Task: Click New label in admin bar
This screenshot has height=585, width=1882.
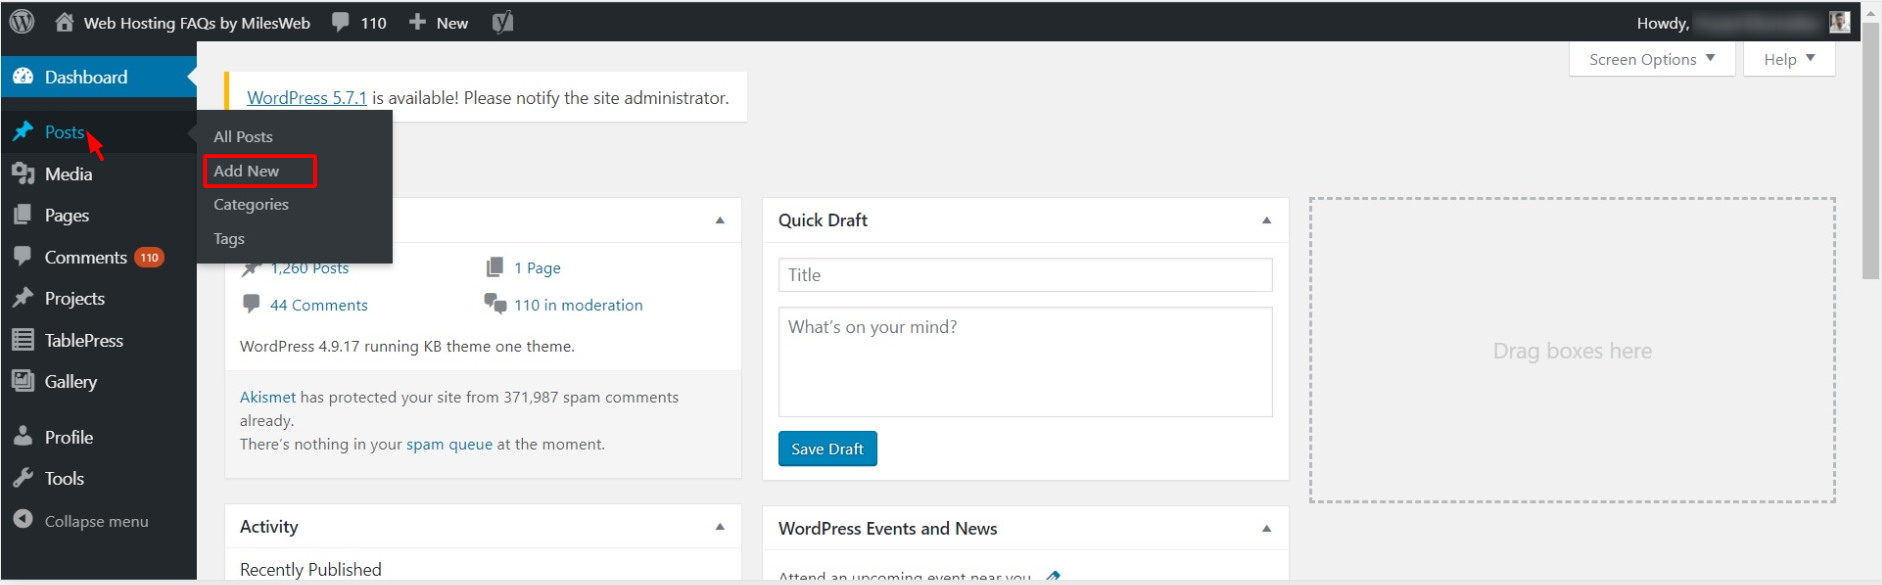Action: (x=452, y=23)
